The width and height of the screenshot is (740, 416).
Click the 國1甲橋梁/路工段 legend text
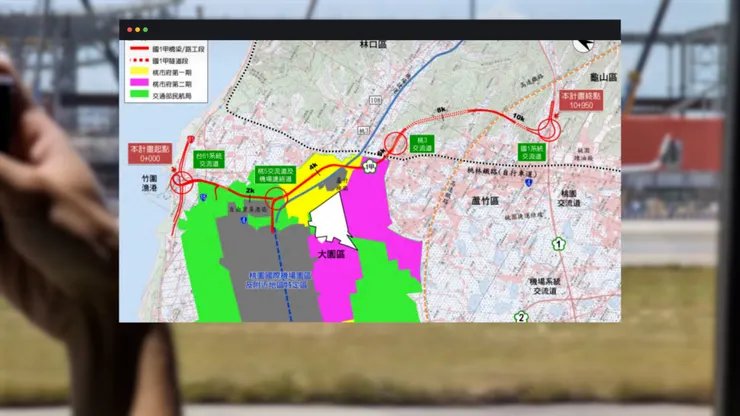(178, 49)
